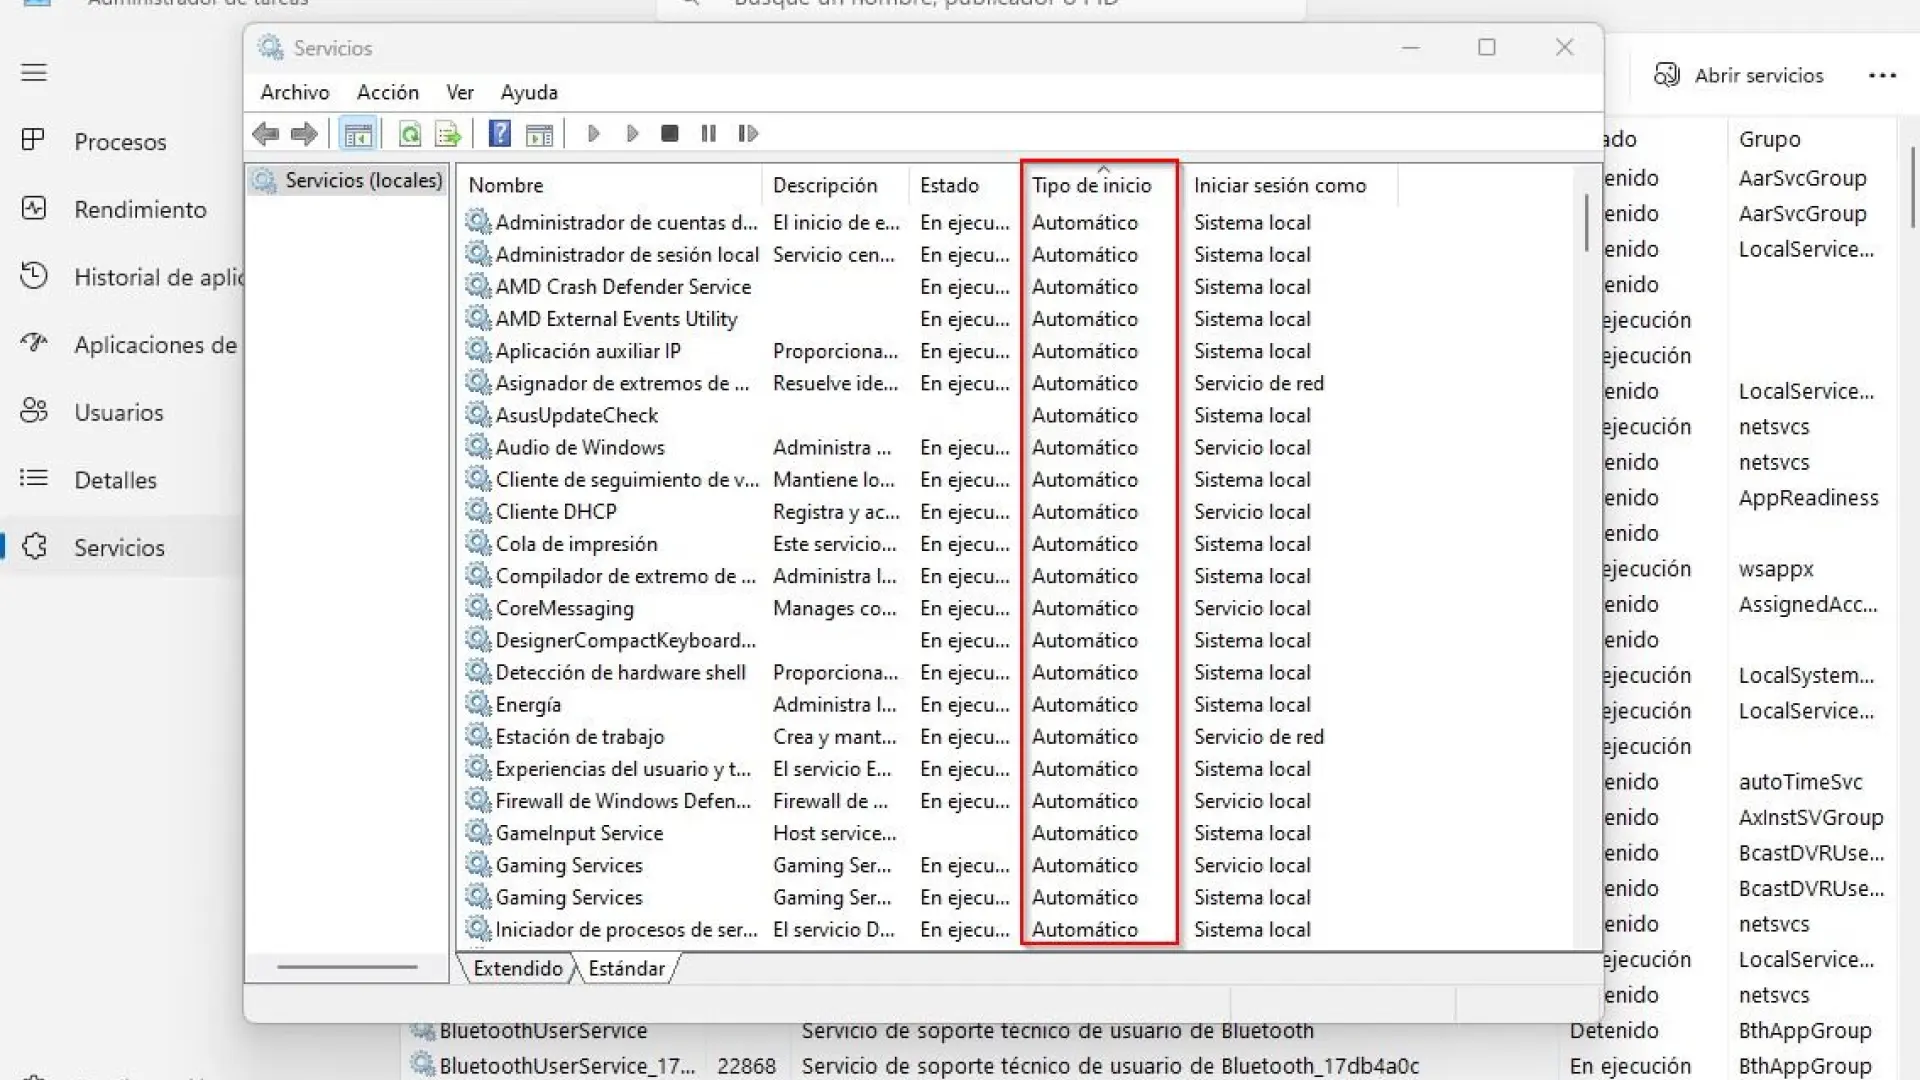Toggle Show/Hide console tree icon

click(358, 134)
